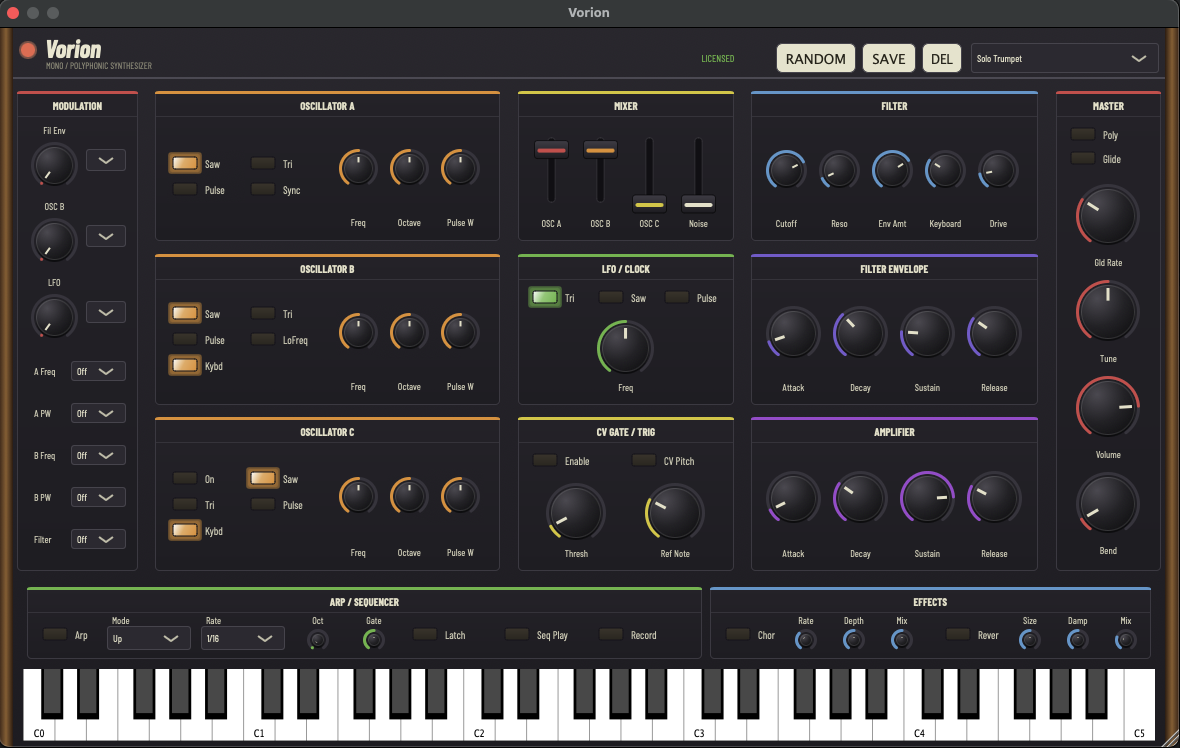Open the A PW Off dropdown
Viewport: 1180px width, 748px height.
click(98, 413)
